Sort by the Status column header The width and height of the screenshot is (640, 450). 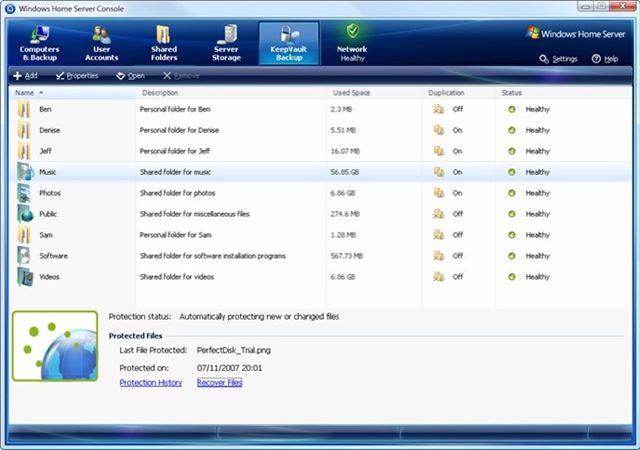563,93
